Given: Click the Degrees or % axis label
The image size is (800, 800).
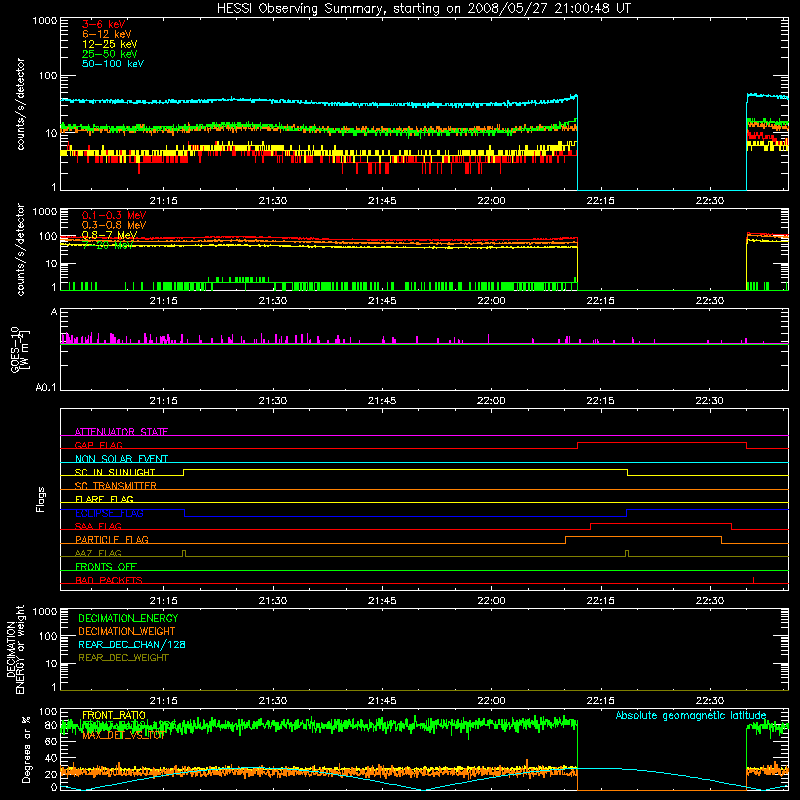Looking at the screenshot, I should click(26, 749).
